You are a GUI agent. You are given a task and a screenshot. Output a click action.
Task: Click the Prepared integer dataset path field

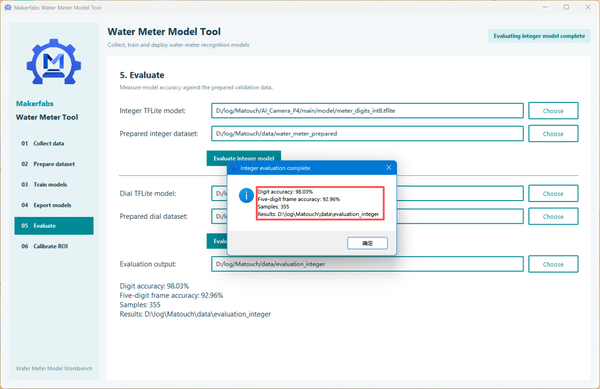[367, 134]
